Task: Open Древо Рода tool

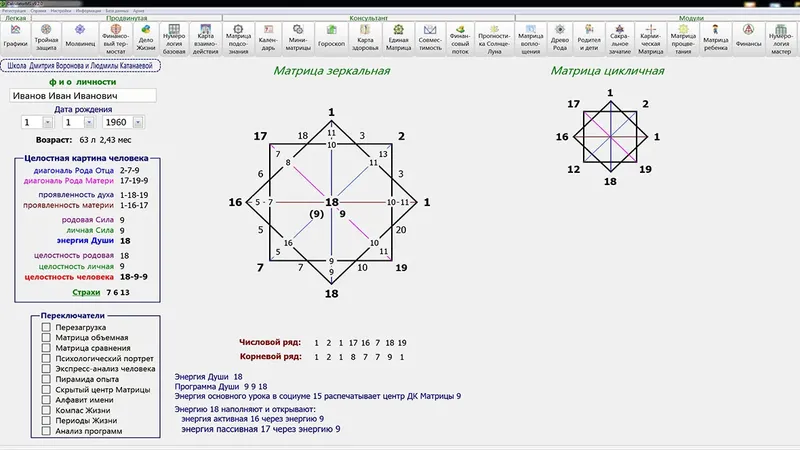Action: click(560, 39)
